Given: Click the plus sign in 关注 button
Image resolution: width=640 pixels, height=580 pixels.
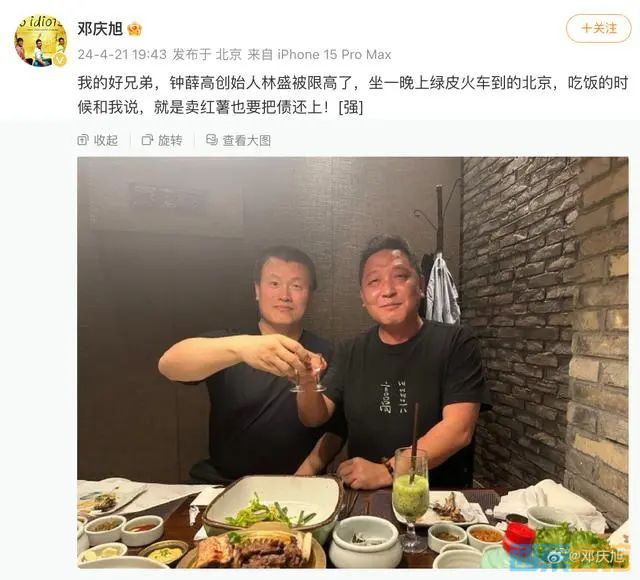Looking at the screenshot, I should (587, 28).
